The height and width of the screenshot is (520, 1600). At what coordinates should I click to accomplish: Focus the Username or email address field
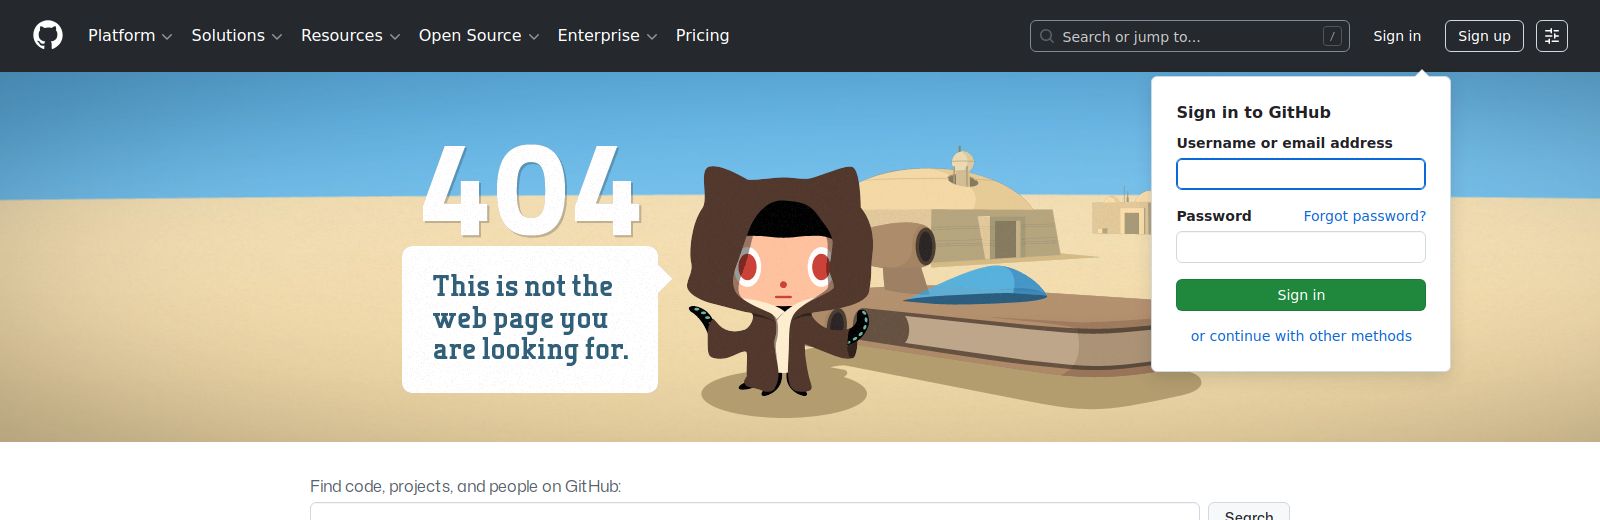(x=1301, y=174)
